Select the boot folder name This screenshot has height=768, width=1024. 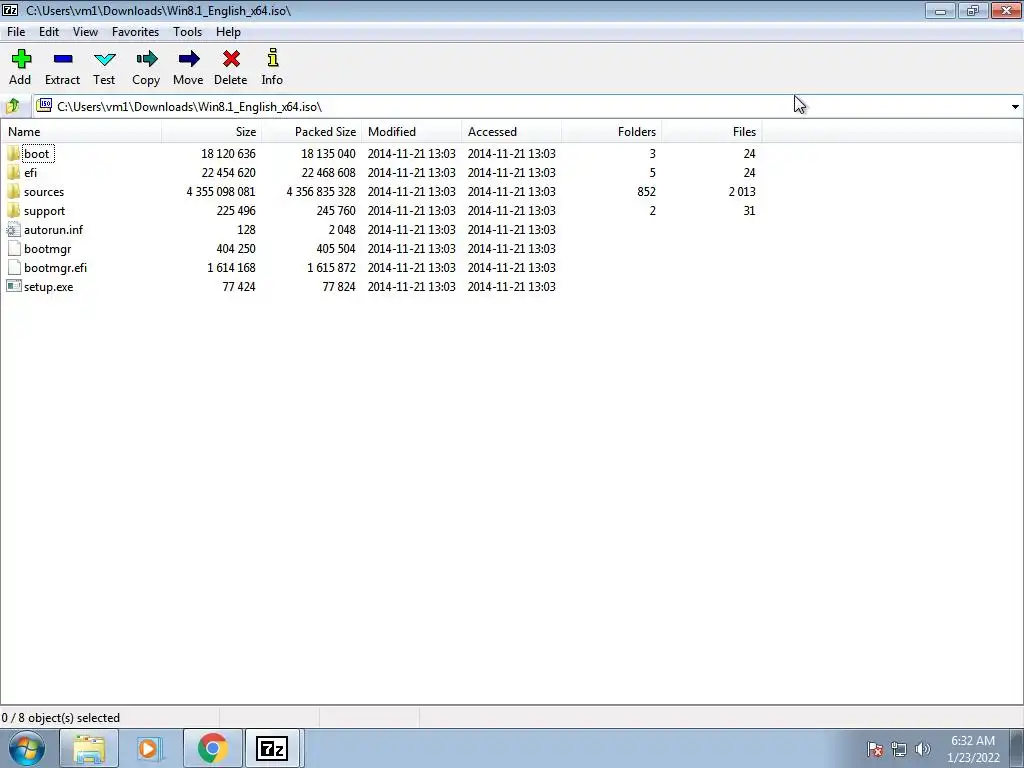(x=37, y=153)
